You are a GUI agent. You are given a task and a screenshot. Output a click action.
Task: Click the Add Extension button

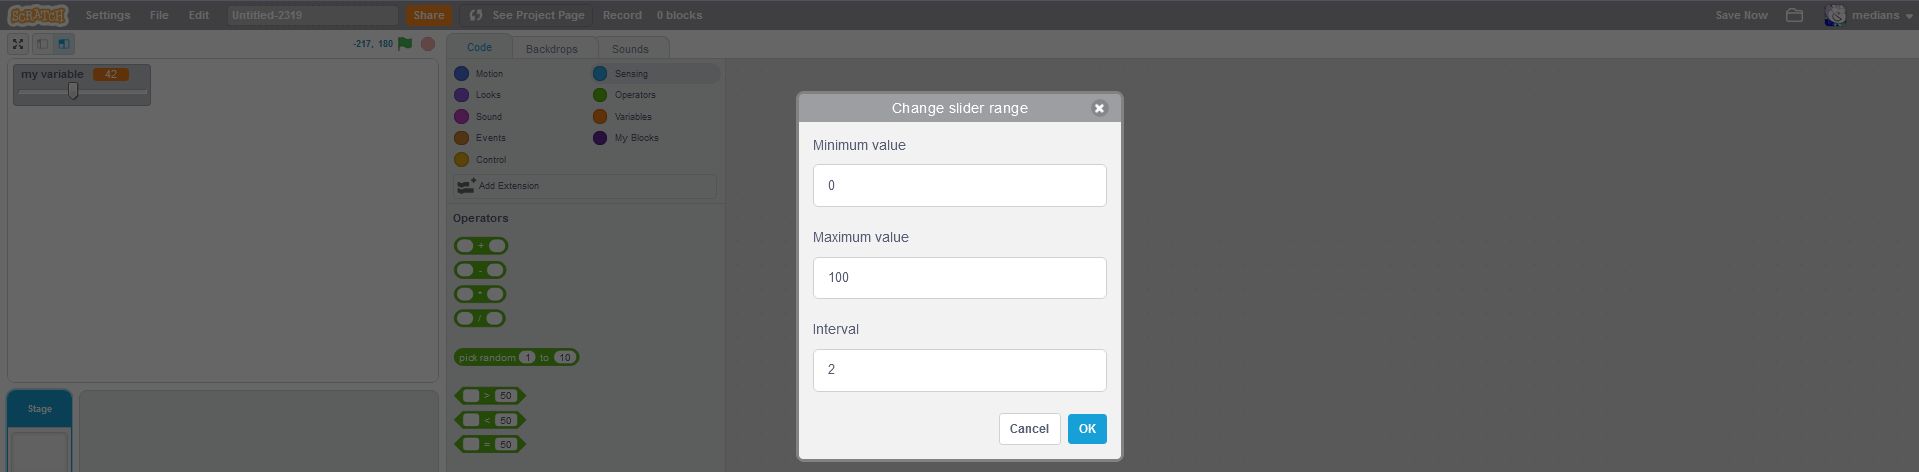click(584, 186)
